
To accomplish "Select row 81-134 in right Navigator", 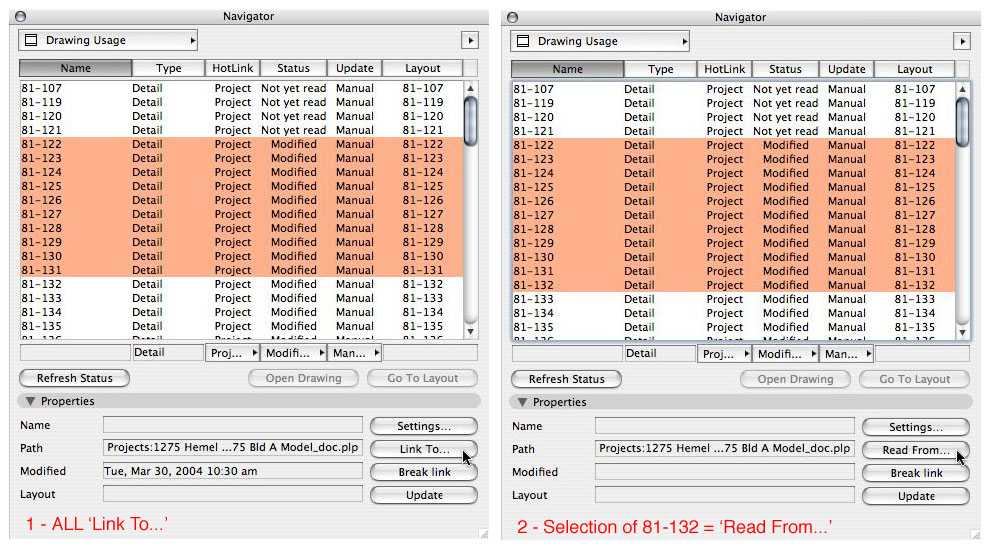I will 733,313.
